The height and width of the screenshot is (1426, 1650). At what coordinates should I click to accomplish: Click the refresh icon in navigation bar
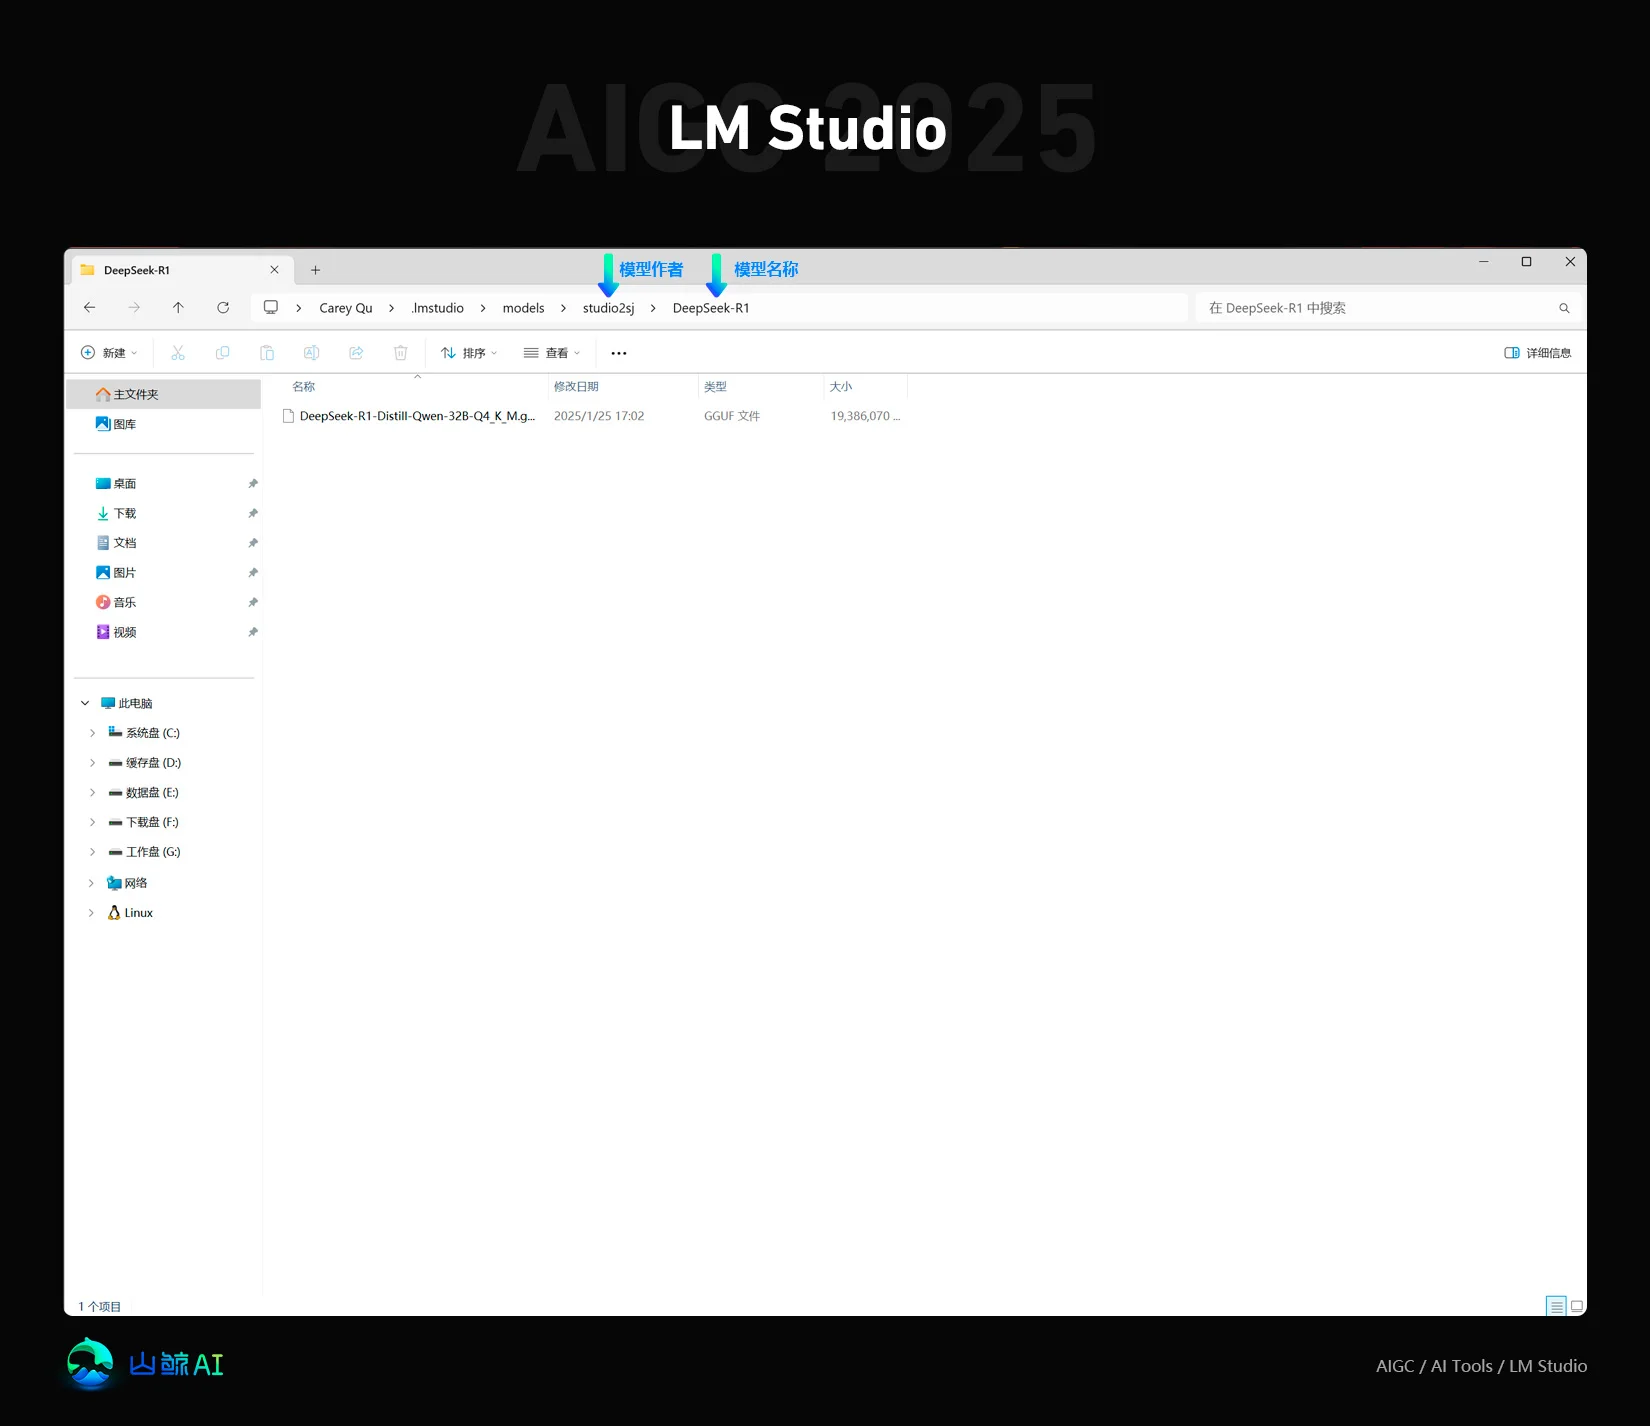(x=223, y=307)
